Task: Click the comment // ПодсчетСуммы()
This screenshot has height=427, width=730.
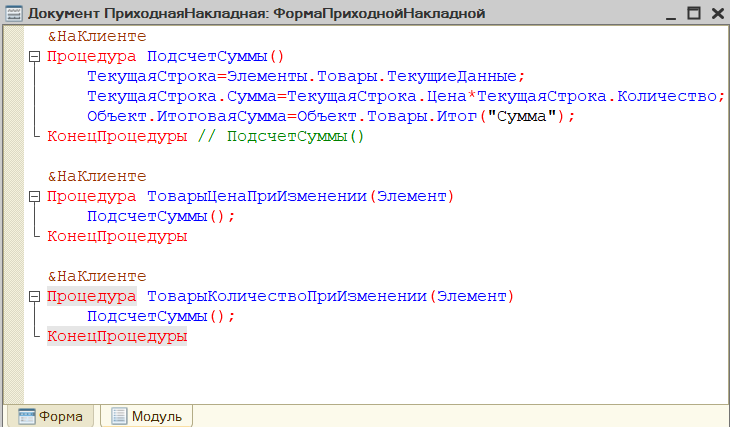Action: (281, 136)
